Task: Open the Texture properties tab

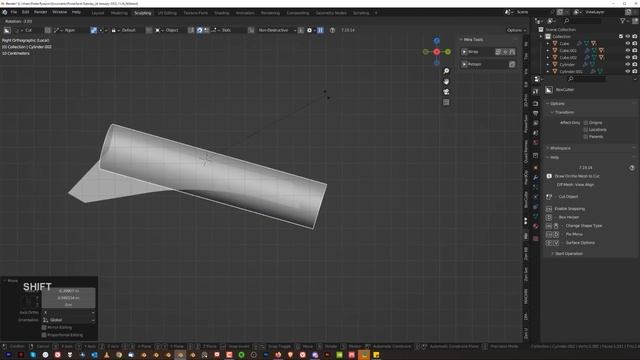Action: (x=536, y=238)
